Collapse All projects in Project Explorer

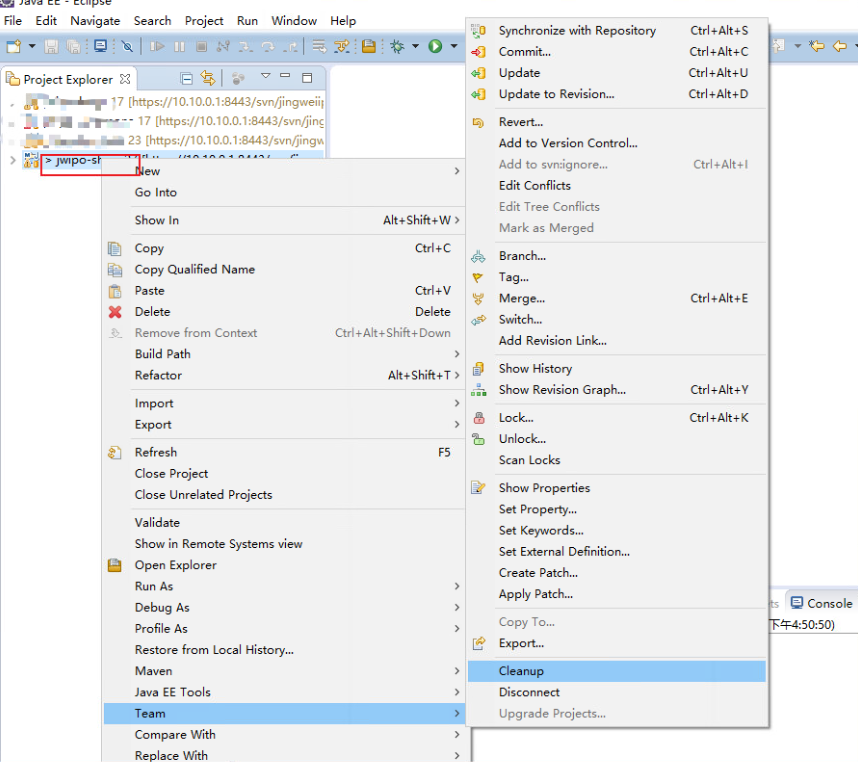(186, 78)
